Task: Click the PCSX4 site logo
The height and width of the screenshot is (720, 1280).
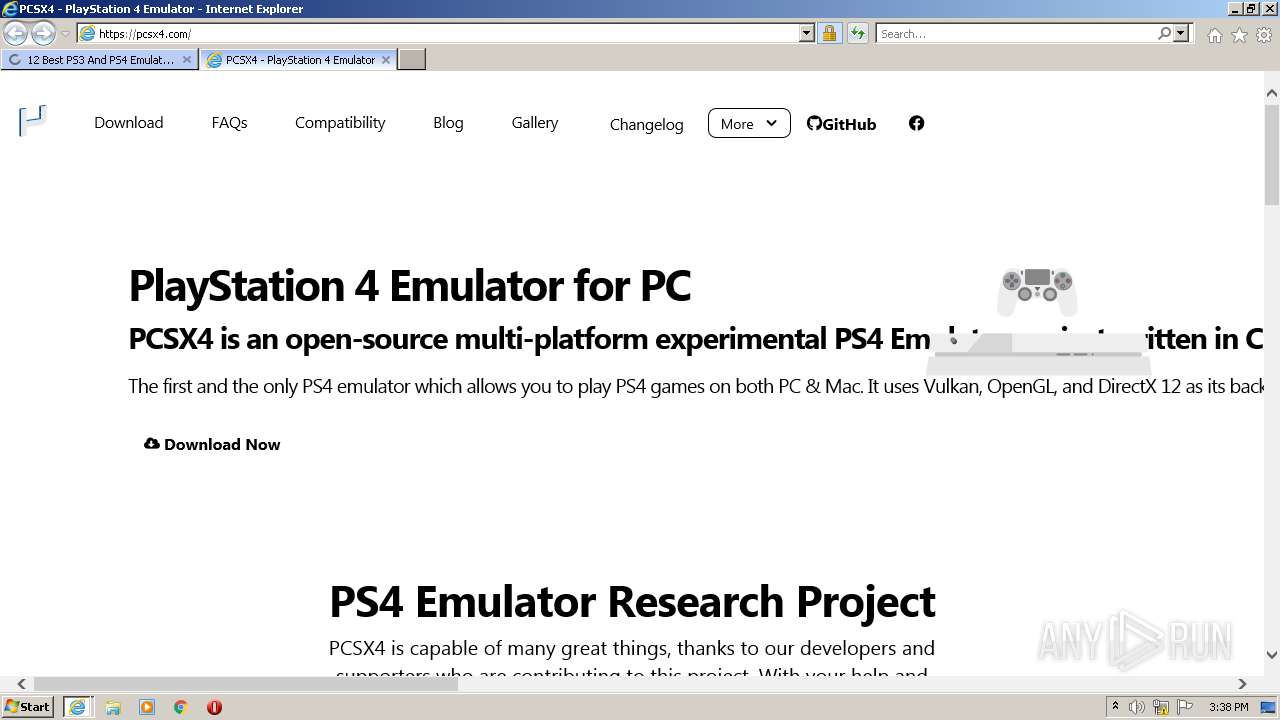Action: point(33,121)
